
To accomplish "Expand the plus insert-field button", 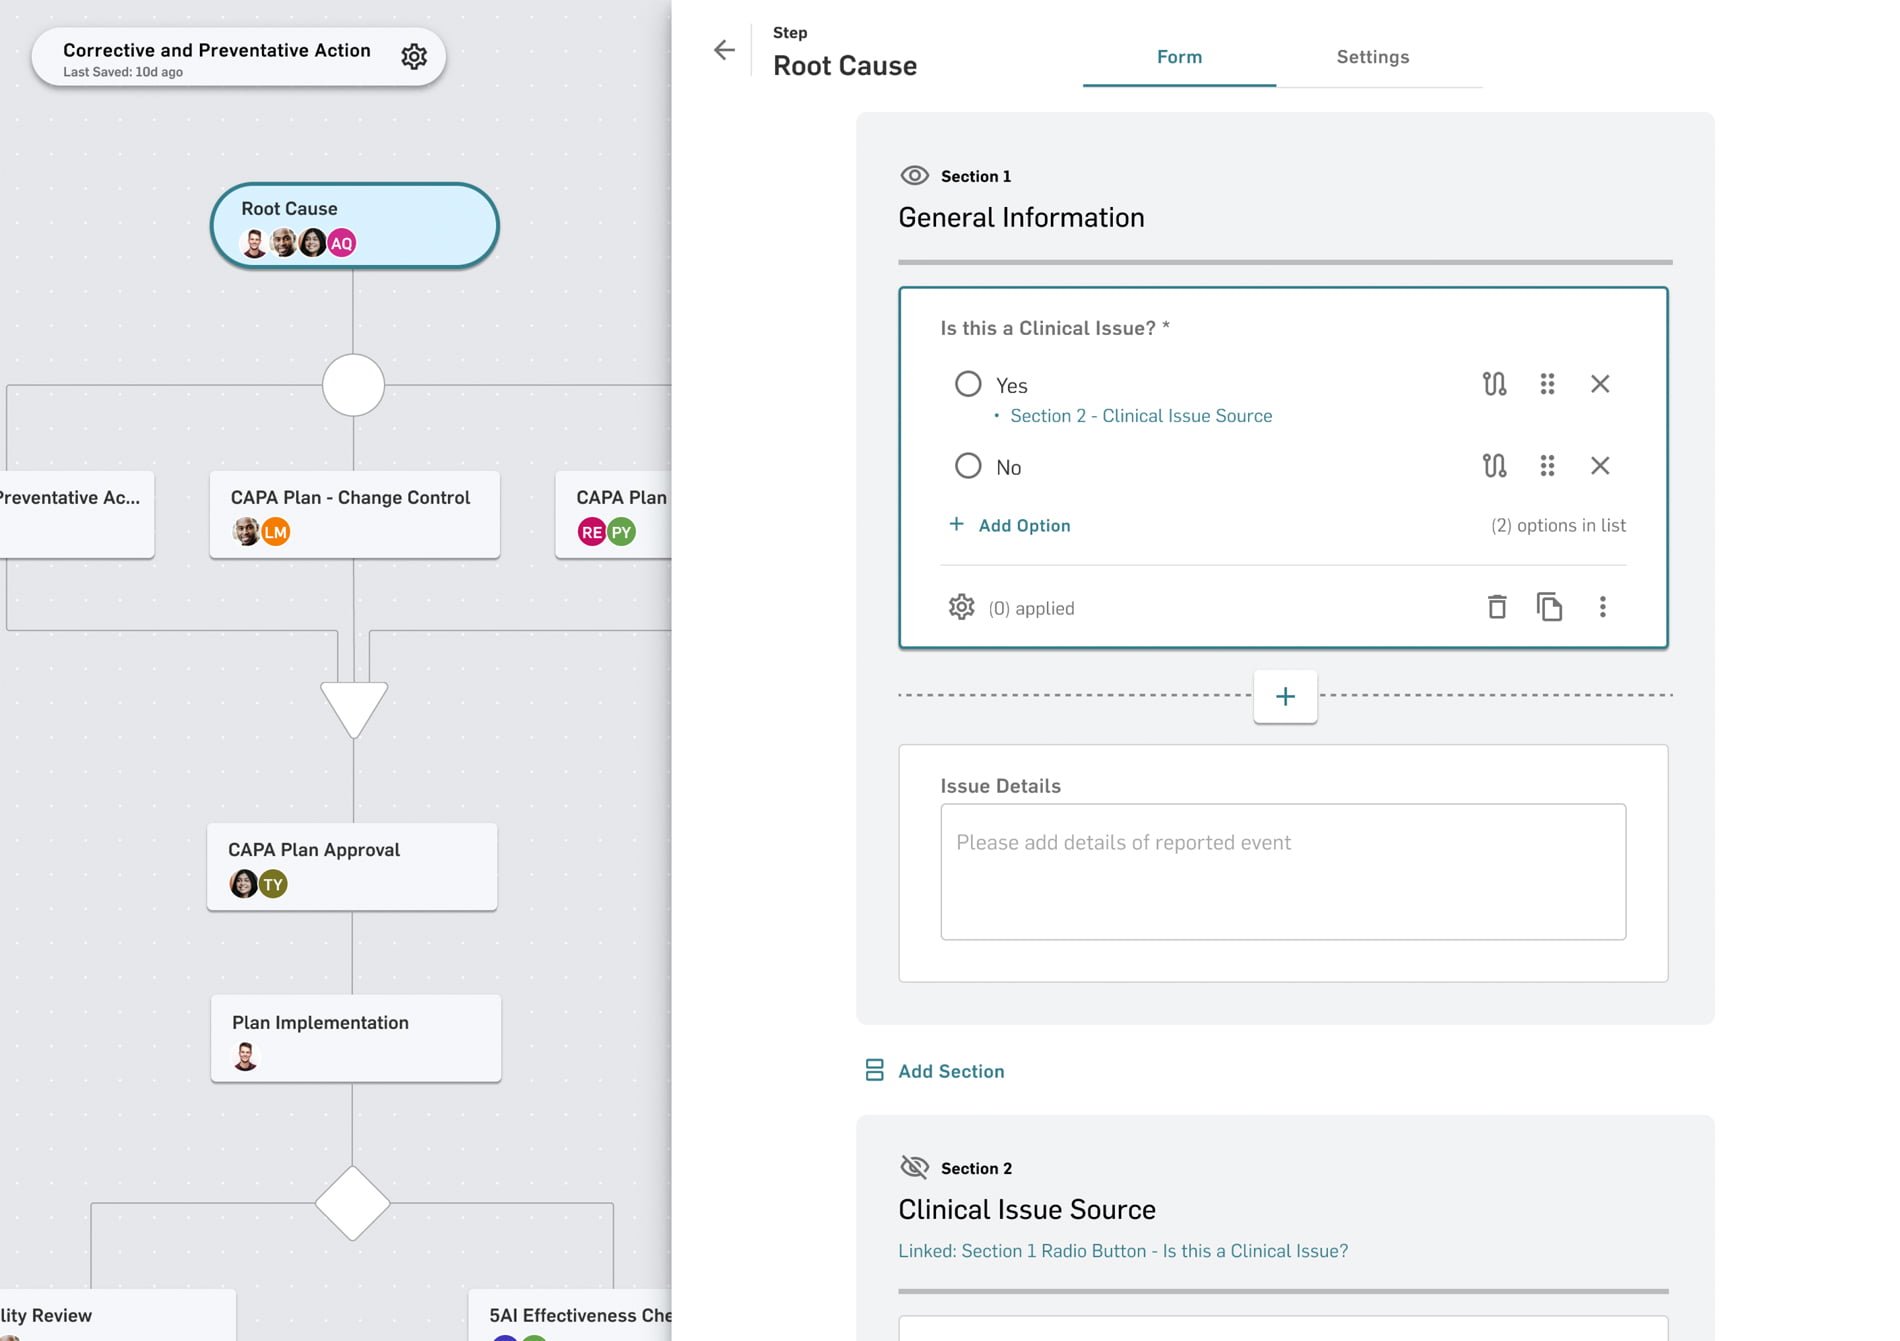I will point(1285,696).
